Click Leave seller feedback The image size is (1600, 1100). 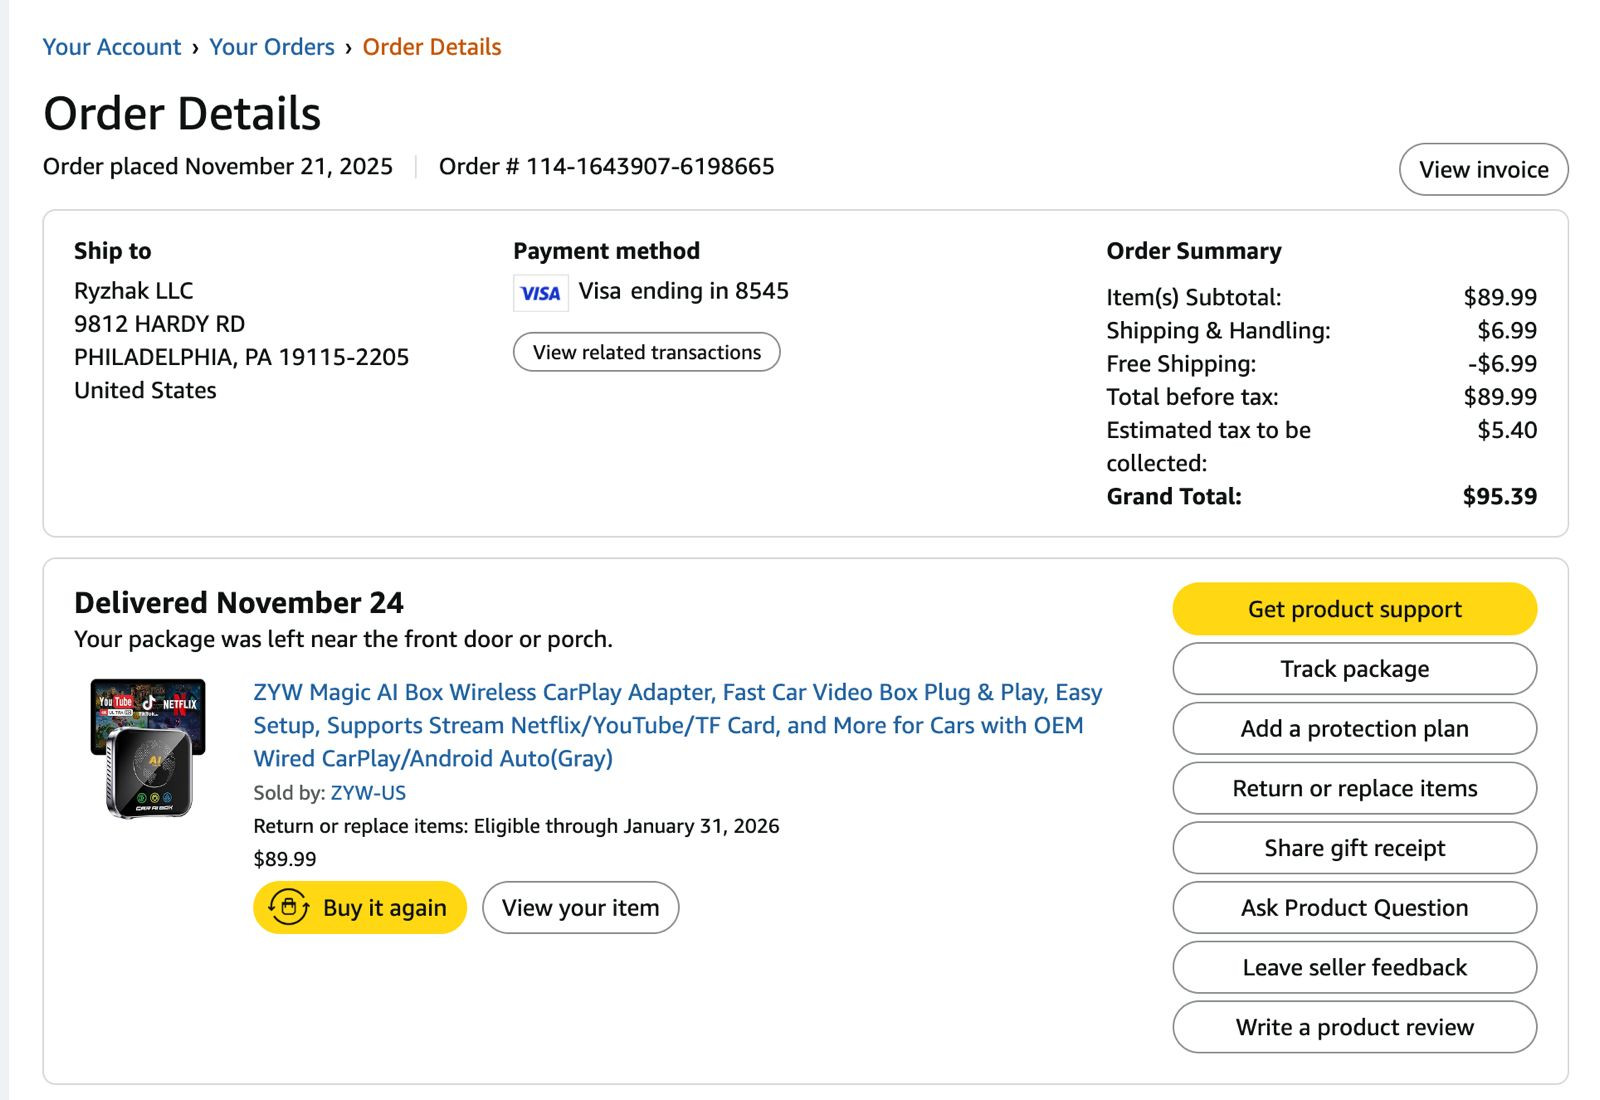[1355, 968]
